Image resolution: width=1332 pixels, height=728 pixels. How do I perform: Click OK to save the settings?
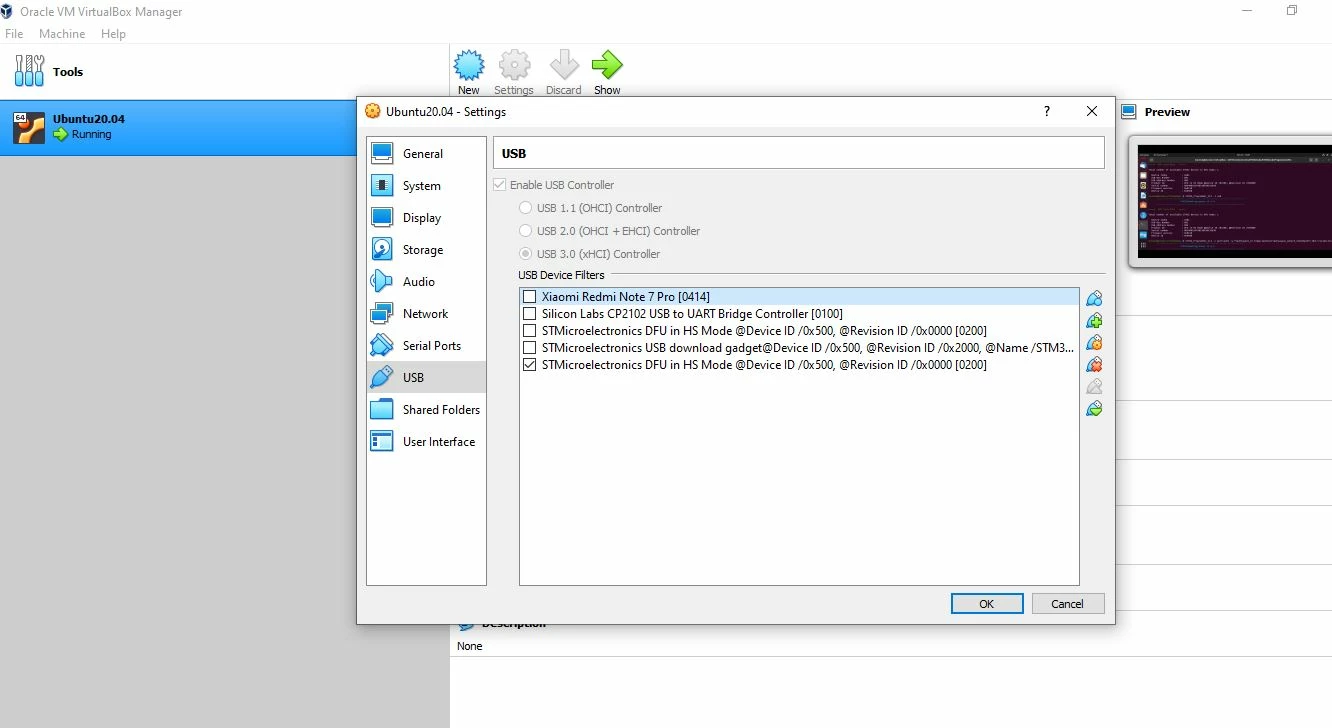click(987, 604)
